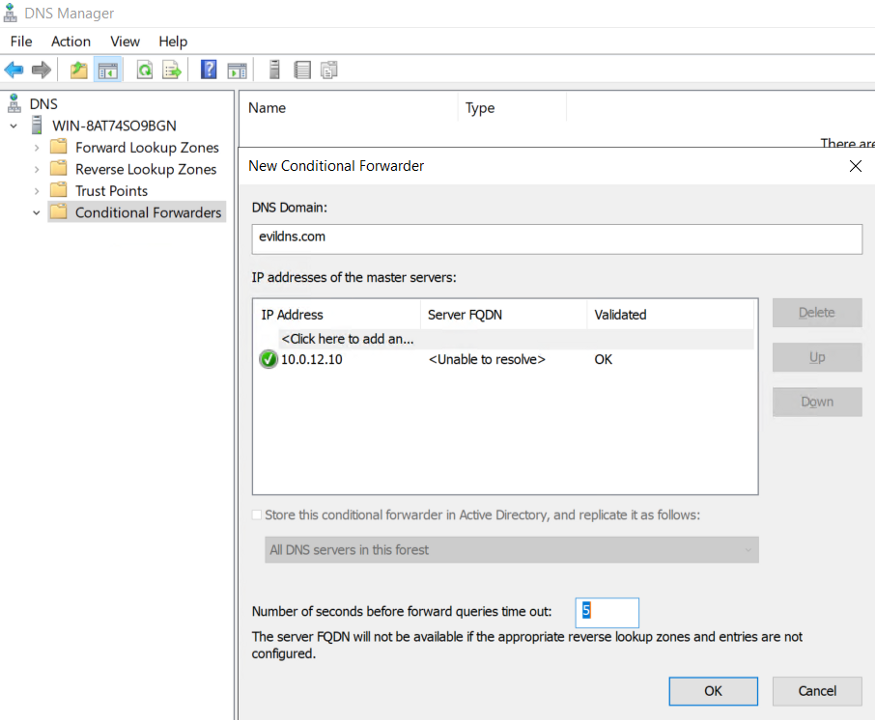Collapse the WIN-8AT74SO9BGN server node
This screenshot has height=720, width=875.
click(x=14, y=126)
